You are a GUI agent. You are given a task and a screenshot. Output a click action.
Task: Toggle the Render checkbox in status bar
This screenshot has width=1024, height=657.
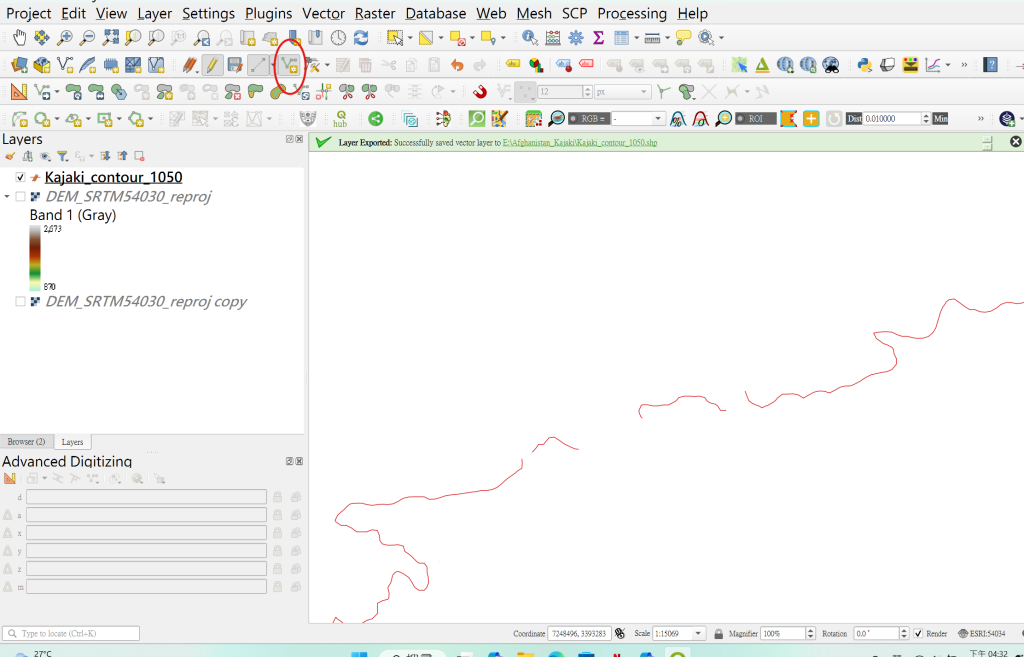pyautogui.click(x=918, y=633)
